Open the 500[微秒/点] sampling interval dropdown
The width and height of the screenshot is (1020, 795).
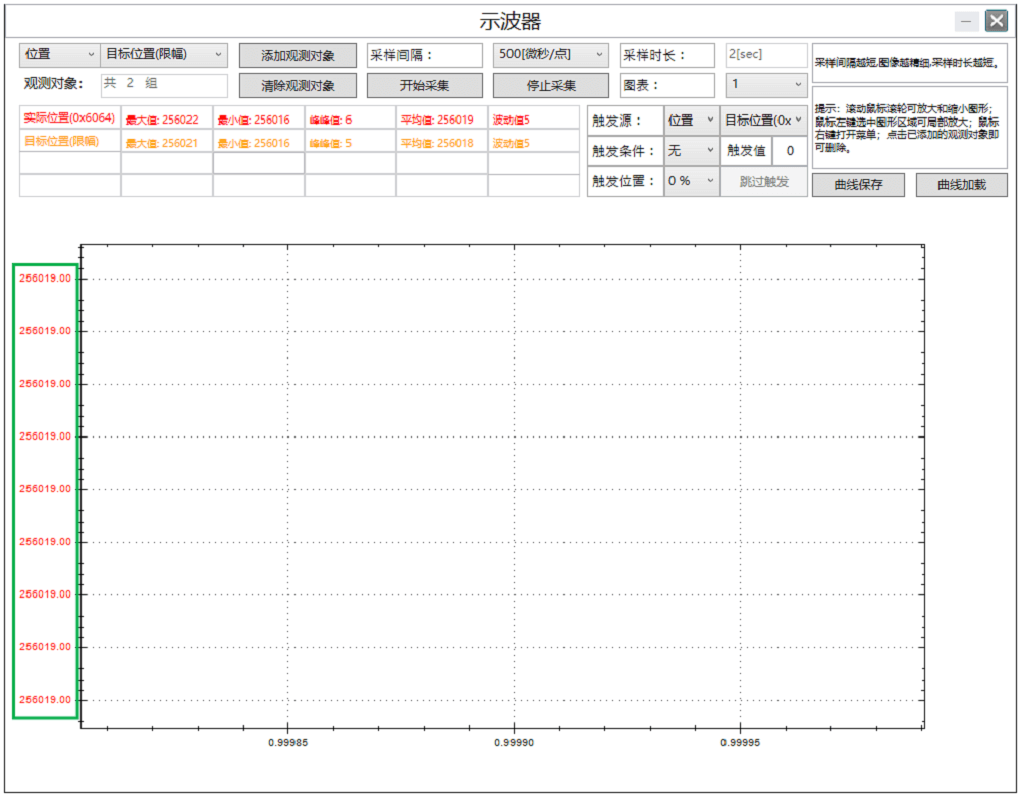pyautogui.click(x=551, y=54)
